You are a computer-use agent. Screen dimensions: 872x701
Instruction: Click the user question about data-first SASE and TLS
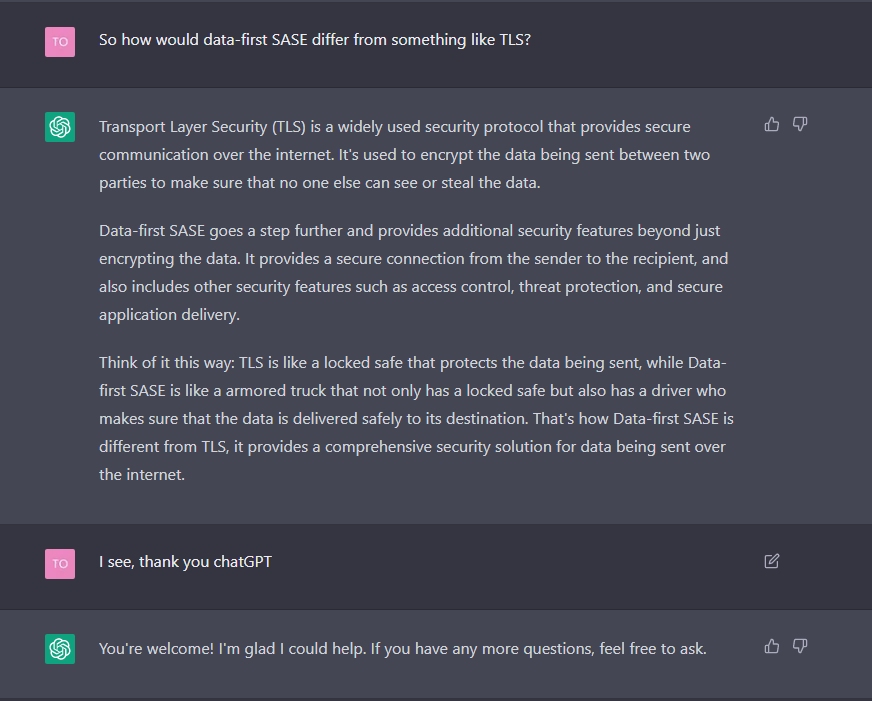click(313, 40)
